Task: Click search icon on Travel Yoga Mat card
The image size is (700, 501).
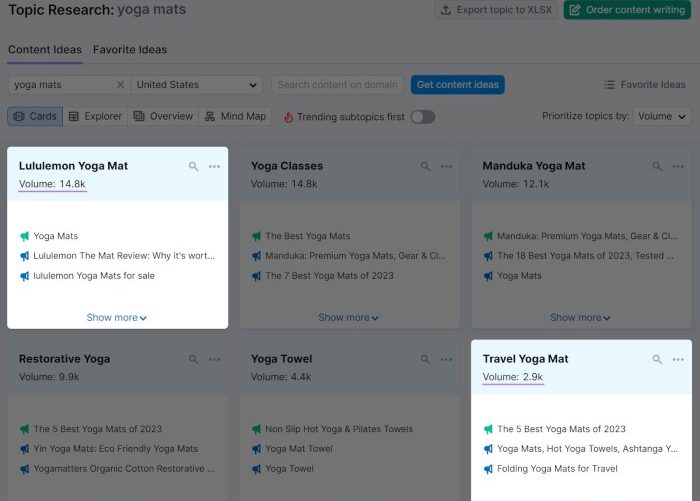Action: [657, 359]
